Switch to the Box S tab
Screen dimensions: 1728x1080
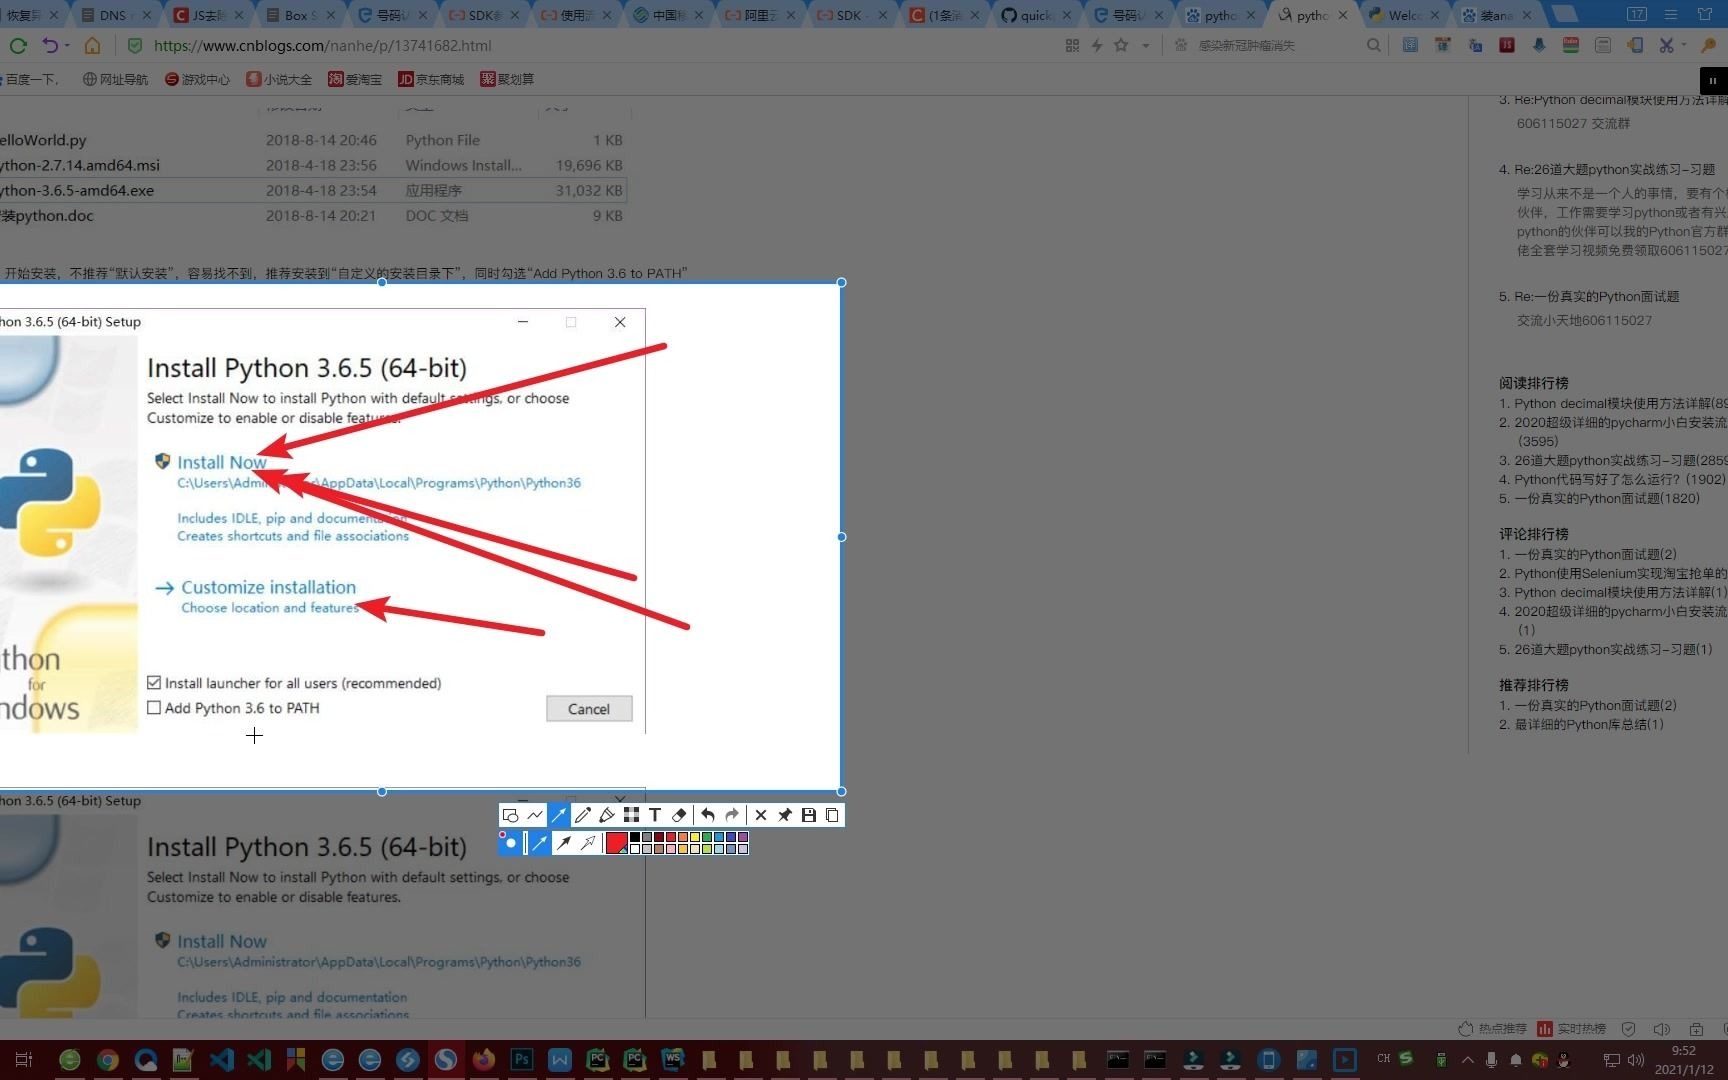click(300, 15)
